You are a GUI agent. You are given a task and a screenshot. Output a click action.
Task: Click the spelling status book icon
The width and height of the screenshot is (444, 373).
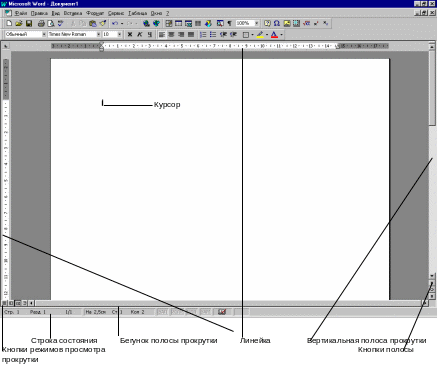click(222, 312)
